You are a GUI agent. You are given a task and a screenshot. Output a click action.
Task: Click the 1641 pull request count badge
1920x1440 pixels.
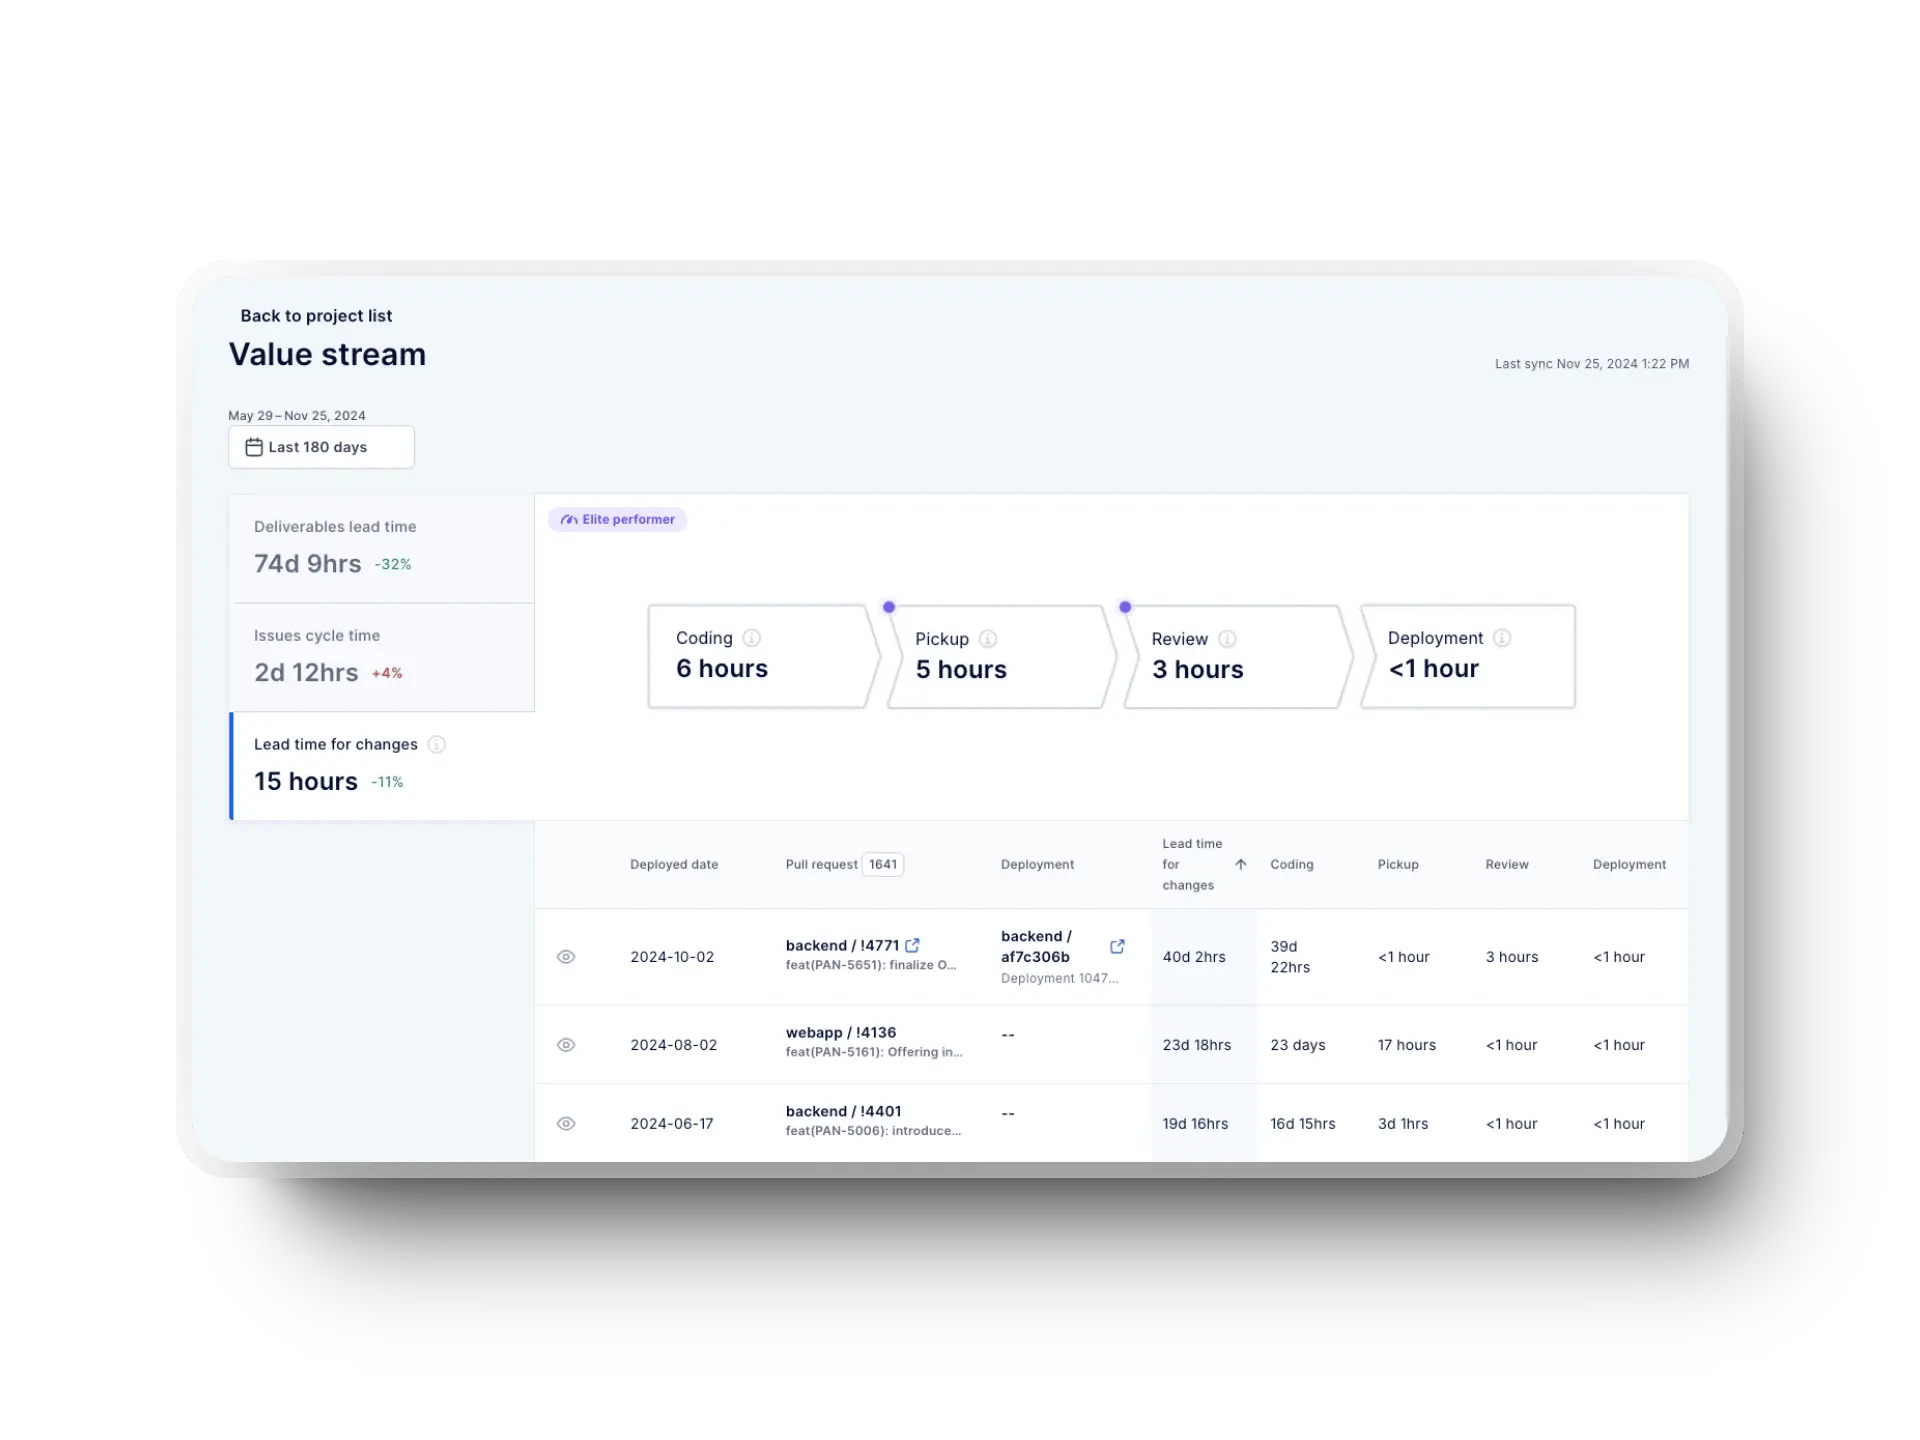pyautogui.click(x=881, y=864)
